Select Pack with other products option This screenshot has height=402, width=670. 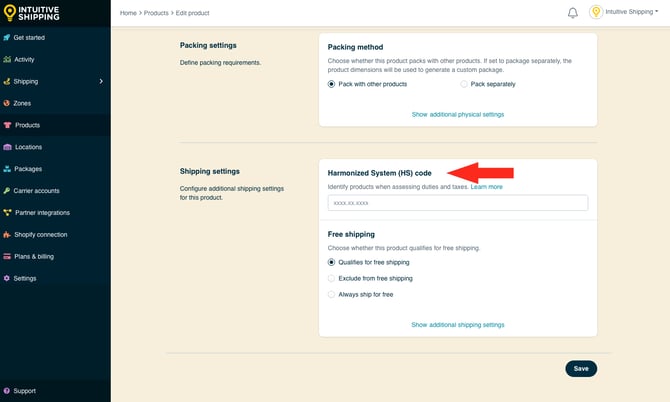[x=333, y=84]
